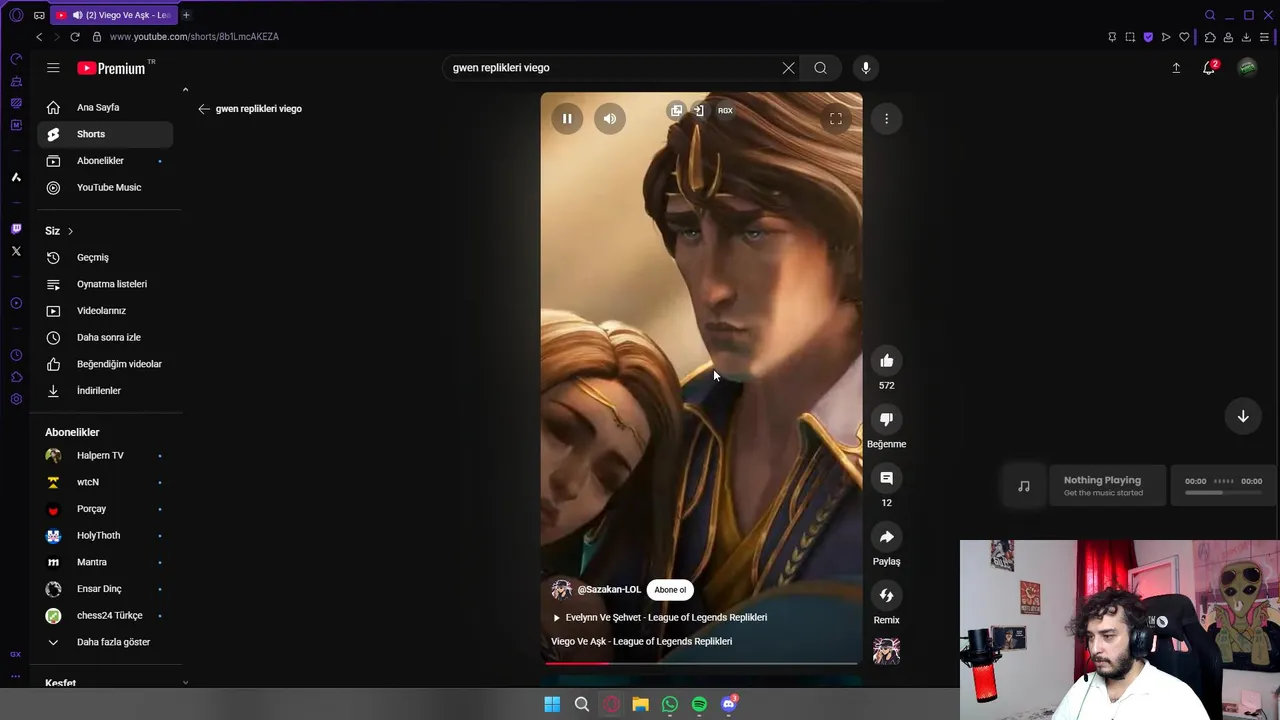Click the YouTube Premium logo

click(112, 68)
